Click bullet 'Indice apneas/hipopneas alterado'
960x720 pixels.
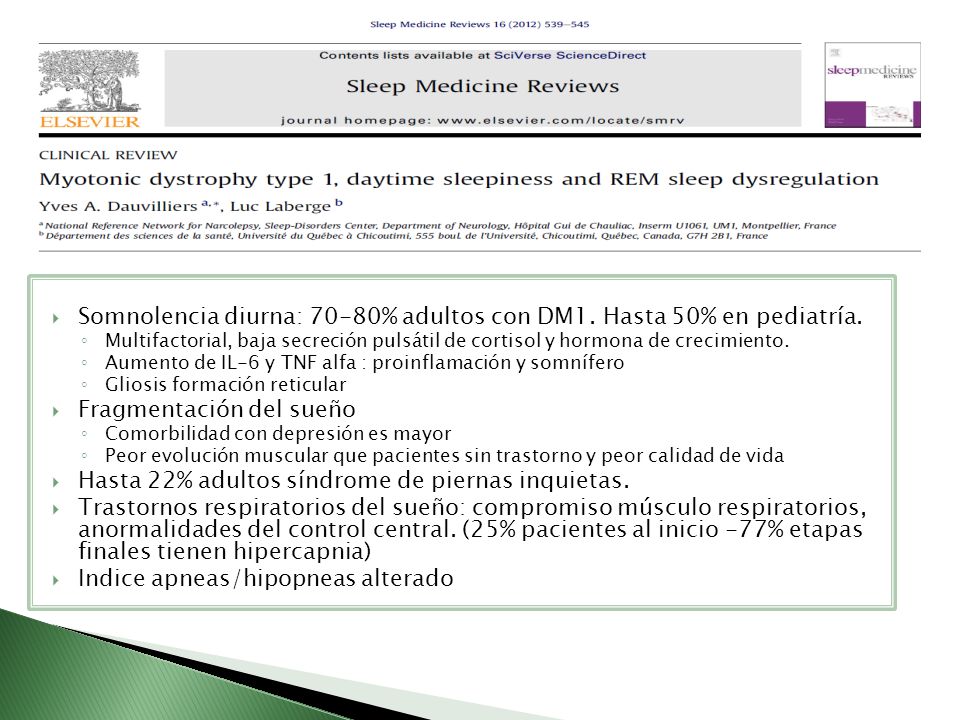266,578
